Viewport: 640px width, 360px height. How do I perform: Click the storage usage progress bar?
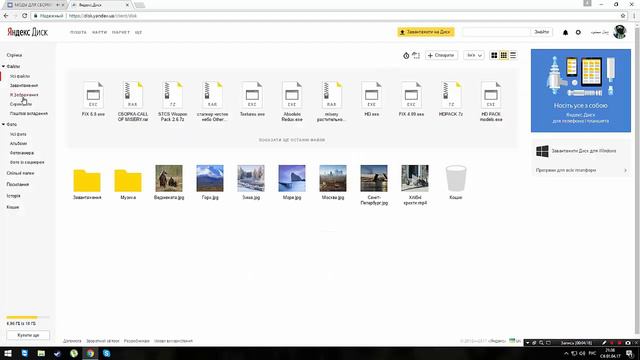coord(28,317)
